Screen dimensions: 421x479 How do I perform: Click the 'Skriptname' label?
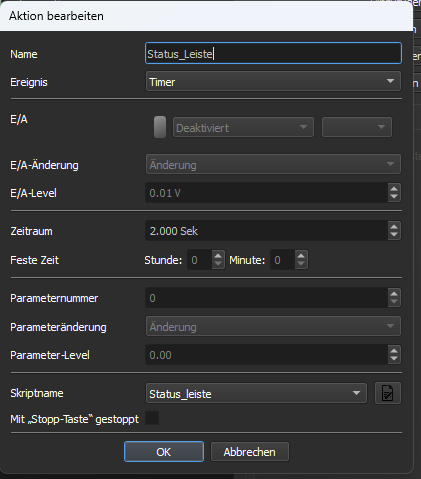click(37, 393)
